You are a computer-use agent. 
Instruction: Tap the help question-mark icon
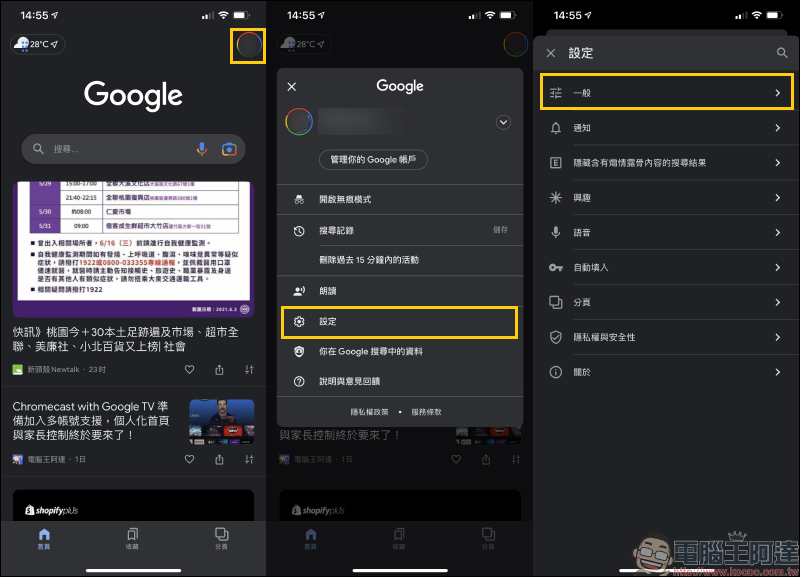(299, 381)
